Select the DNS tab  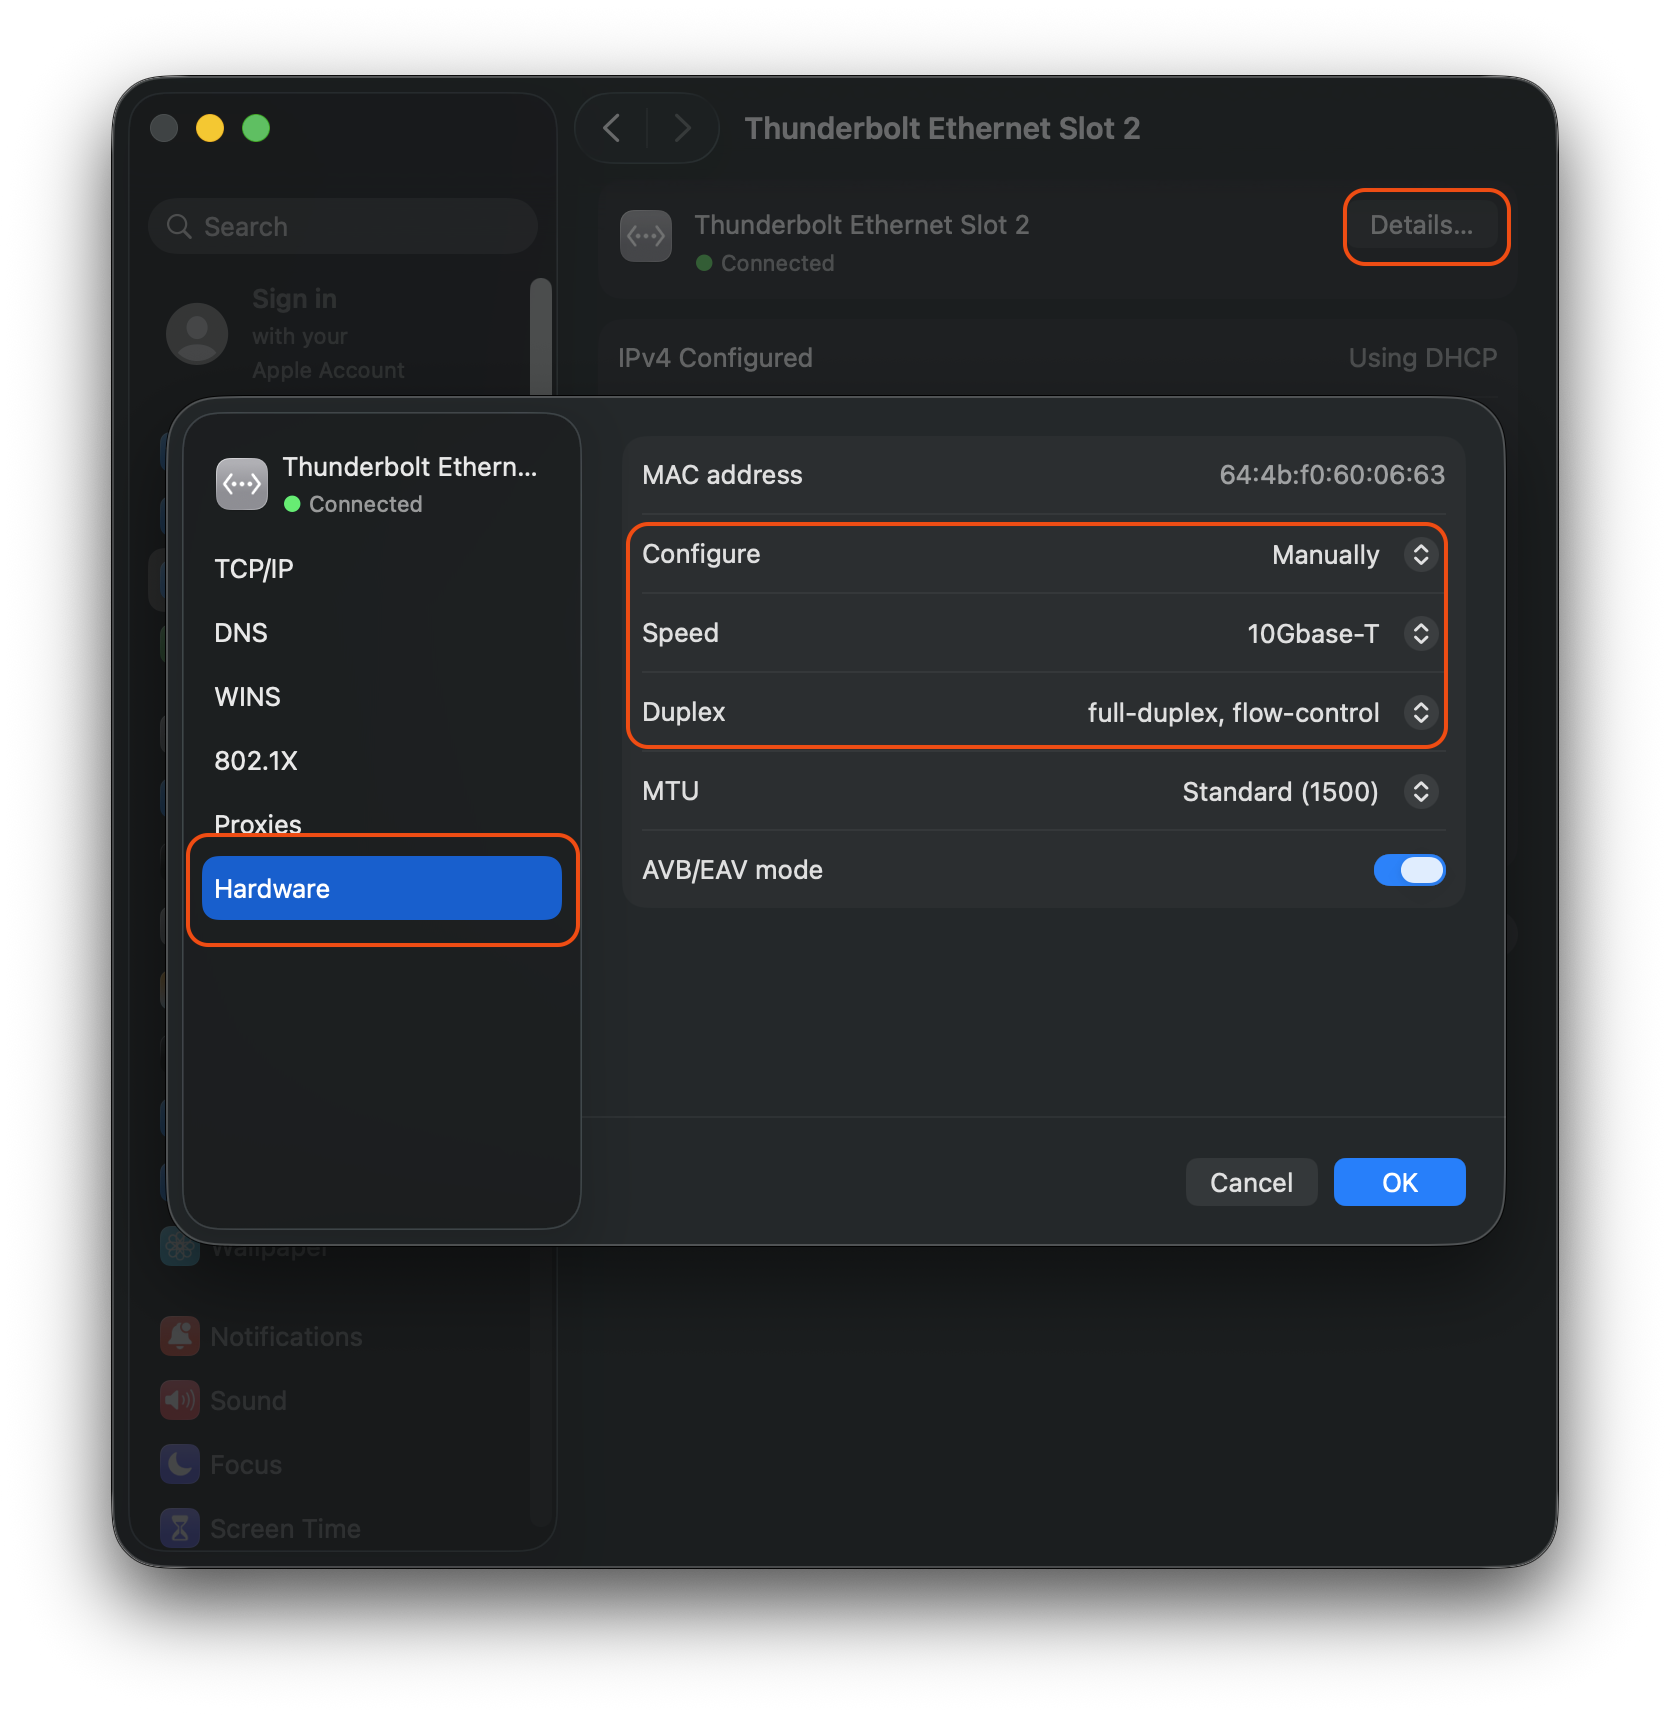click(x=241, y=633)
